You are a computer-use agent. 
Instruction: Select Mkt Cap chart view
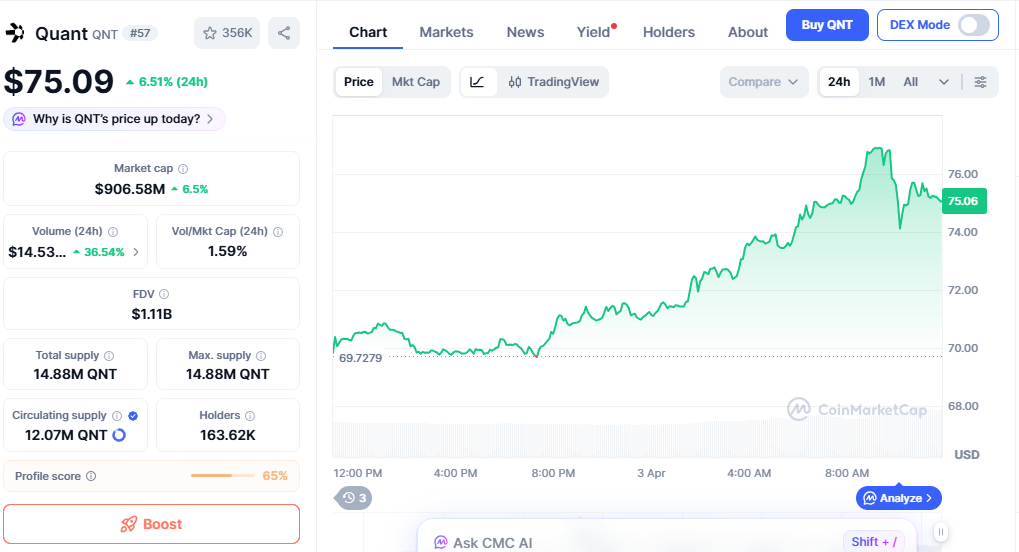coord(416,82)
